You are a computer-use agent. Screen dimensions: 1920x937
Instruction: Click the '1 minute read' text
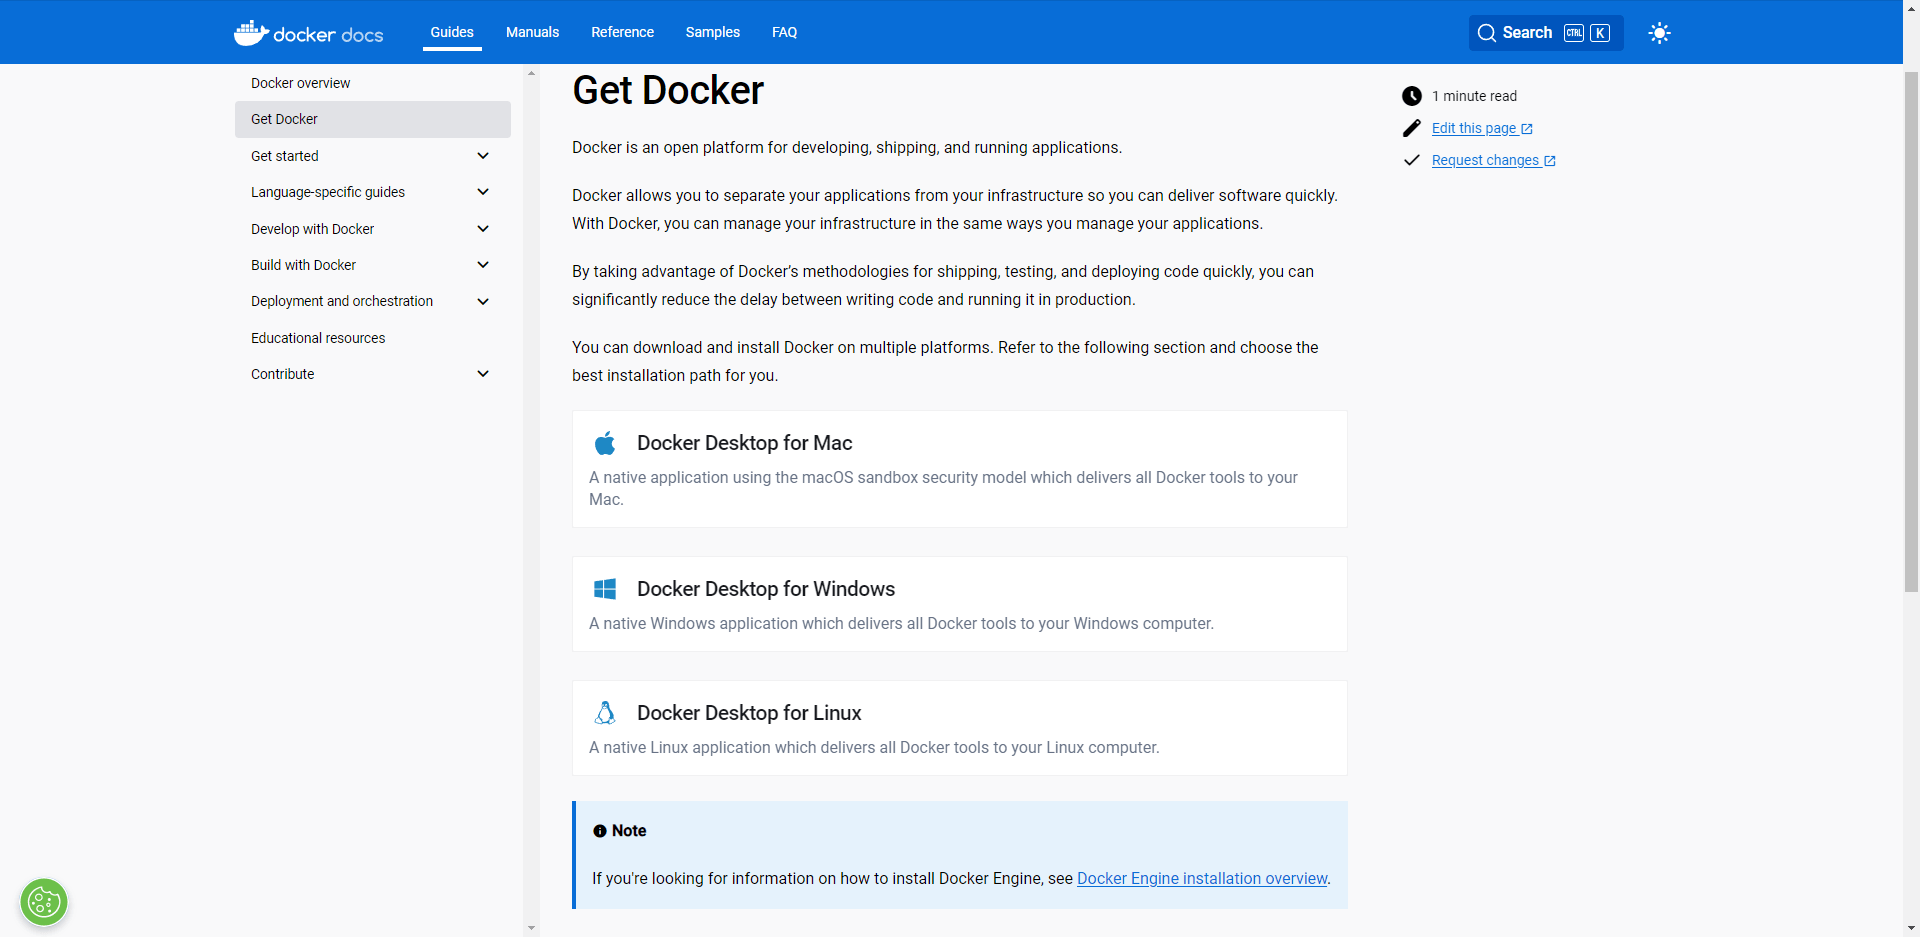(x=1474, y=96)
